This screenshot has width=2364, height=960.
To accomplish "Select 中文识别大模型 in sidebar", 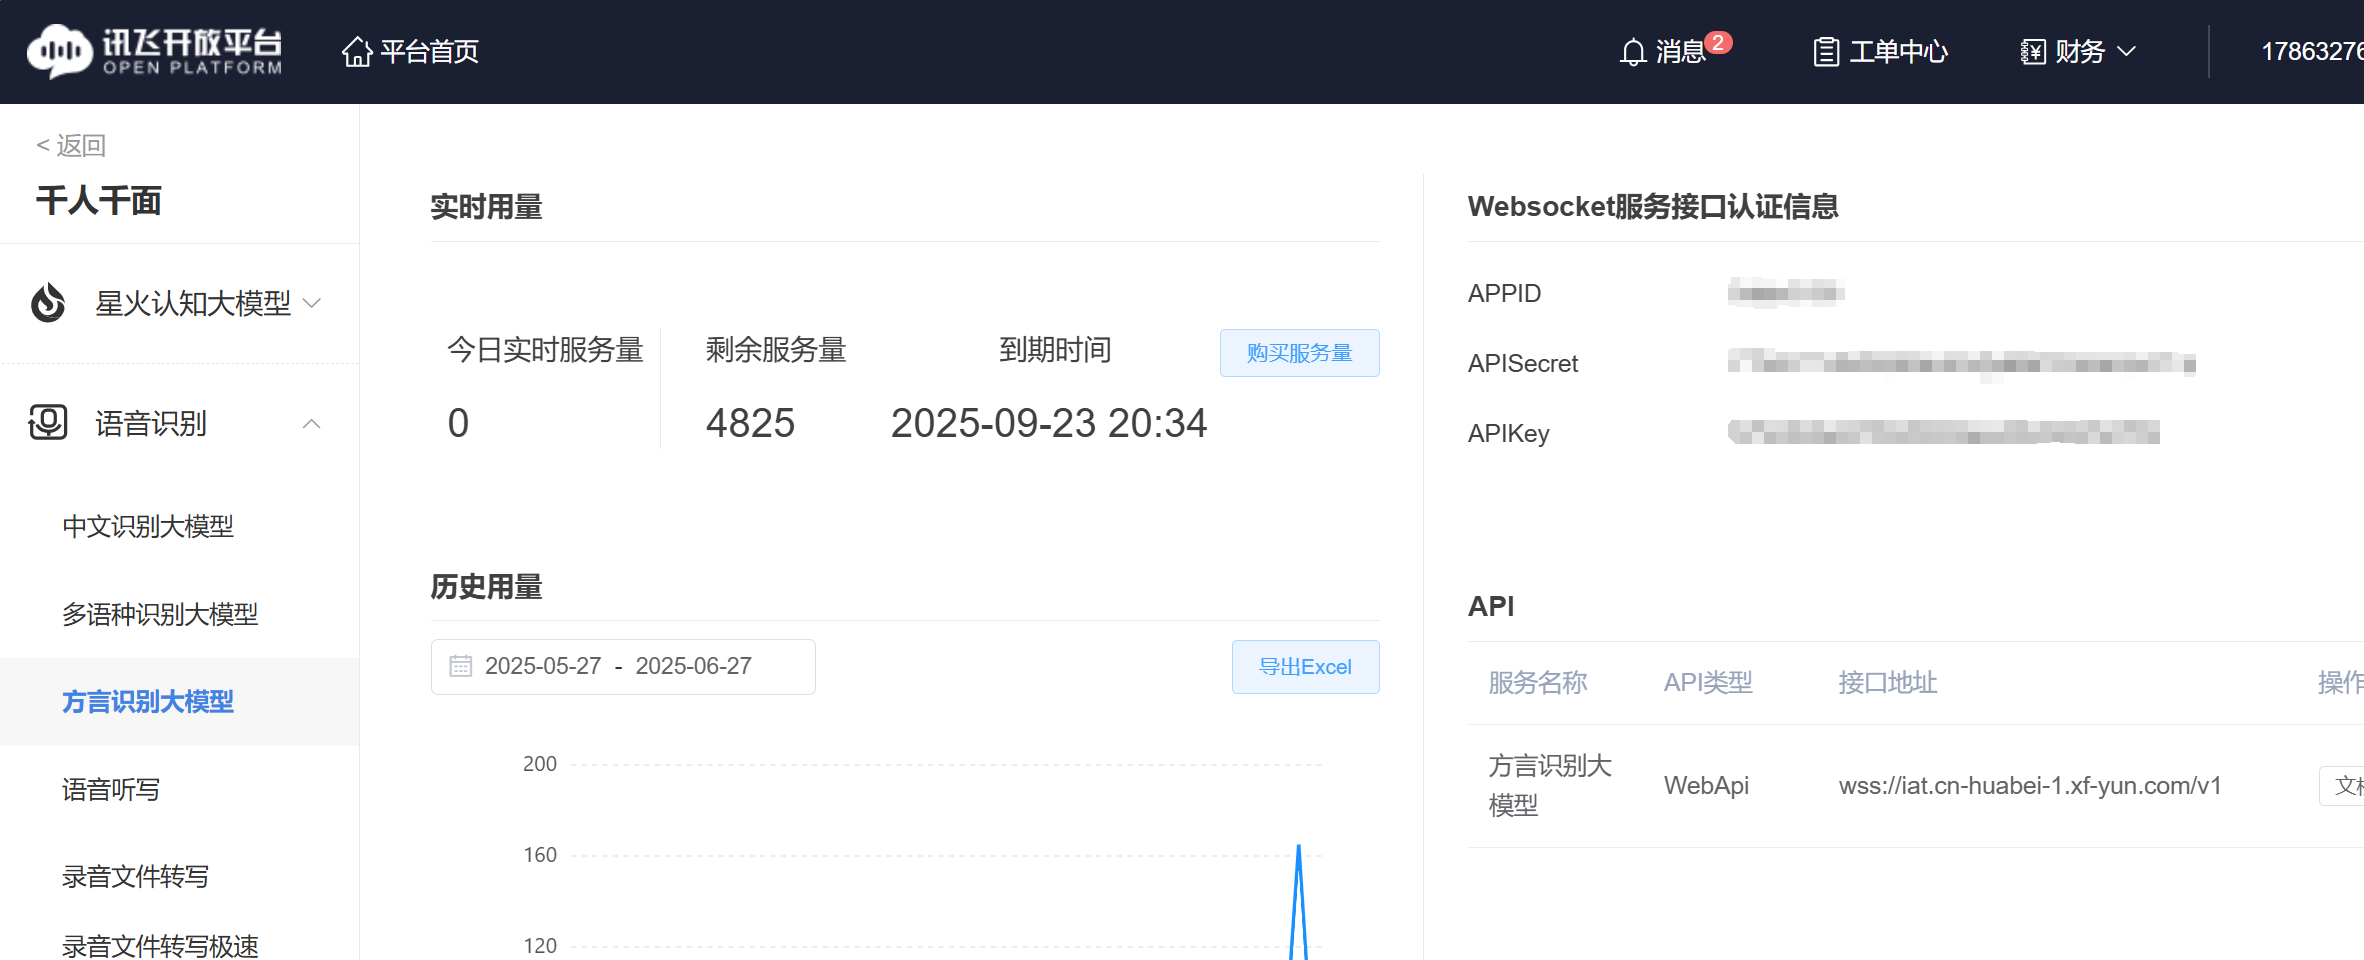I will click(148, 526).
